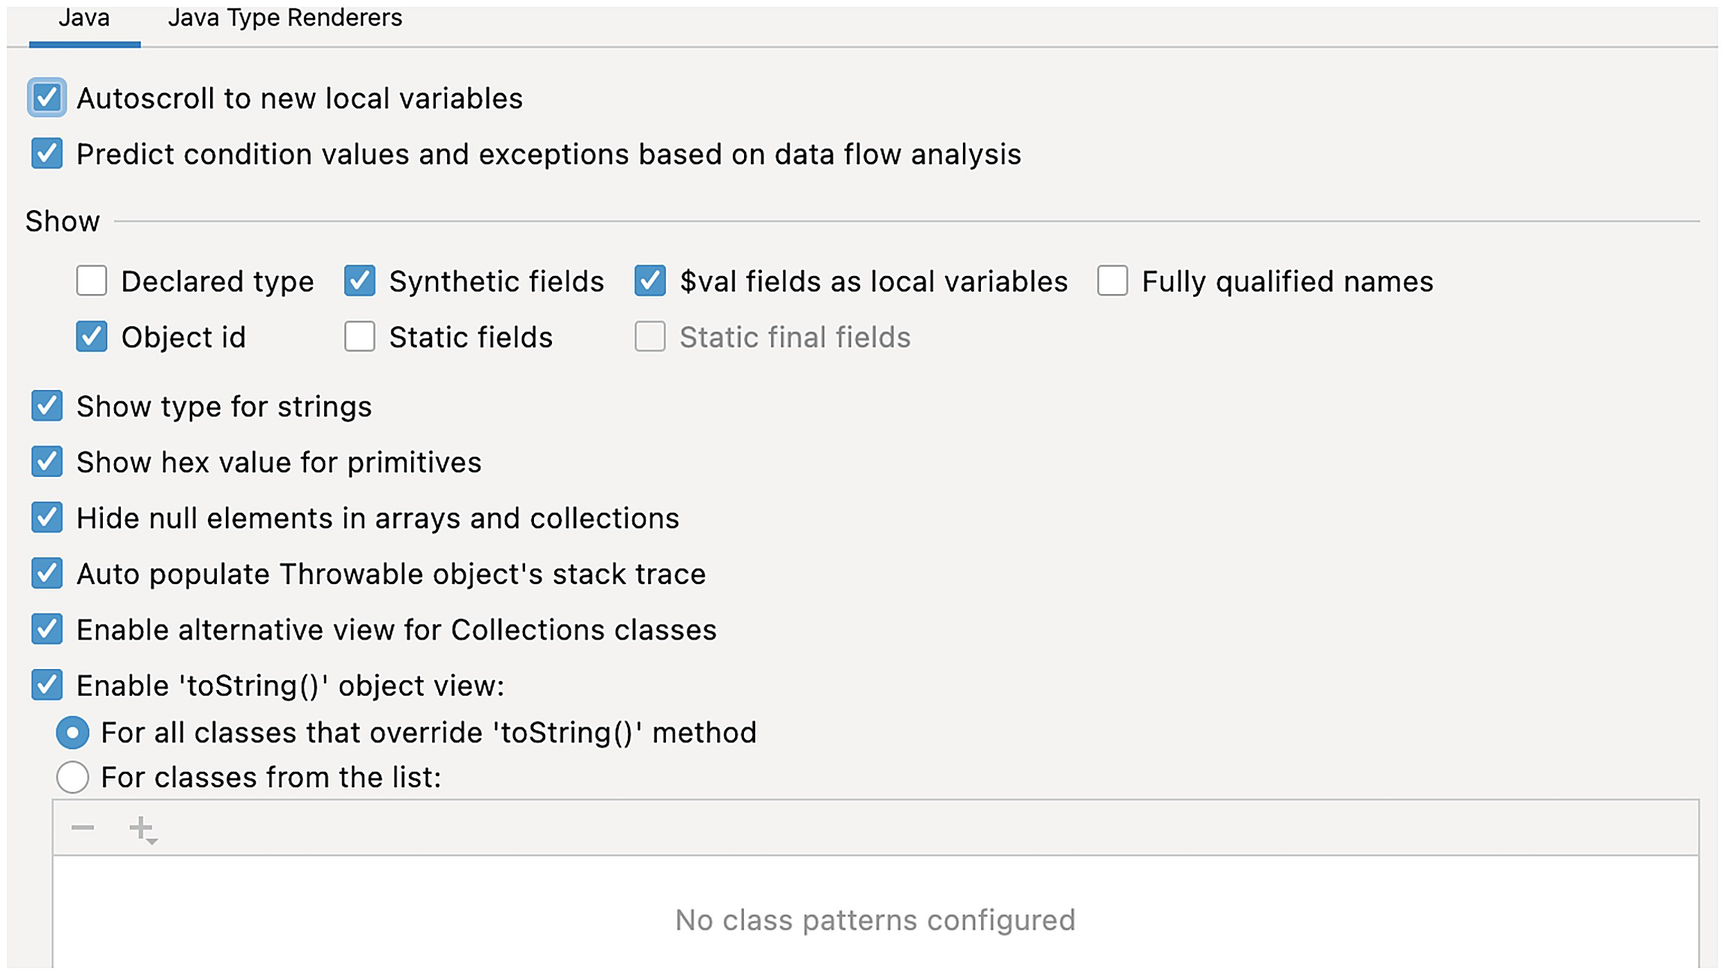
Task: Uncheck Show hex value for primitives
Action: tap(47, 462)
